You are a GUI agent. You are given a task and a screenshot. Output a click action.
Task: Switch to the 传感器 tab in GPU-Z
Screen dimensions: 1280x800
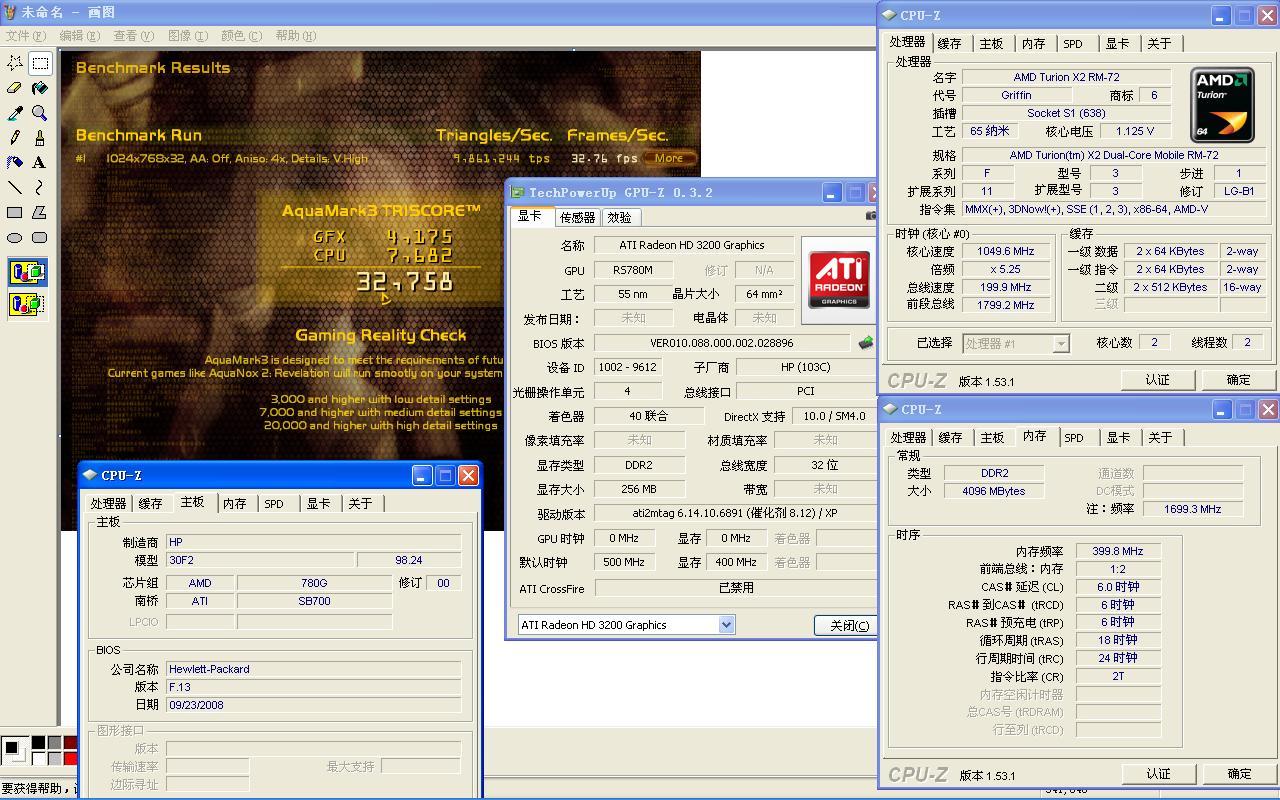point(577,217)
